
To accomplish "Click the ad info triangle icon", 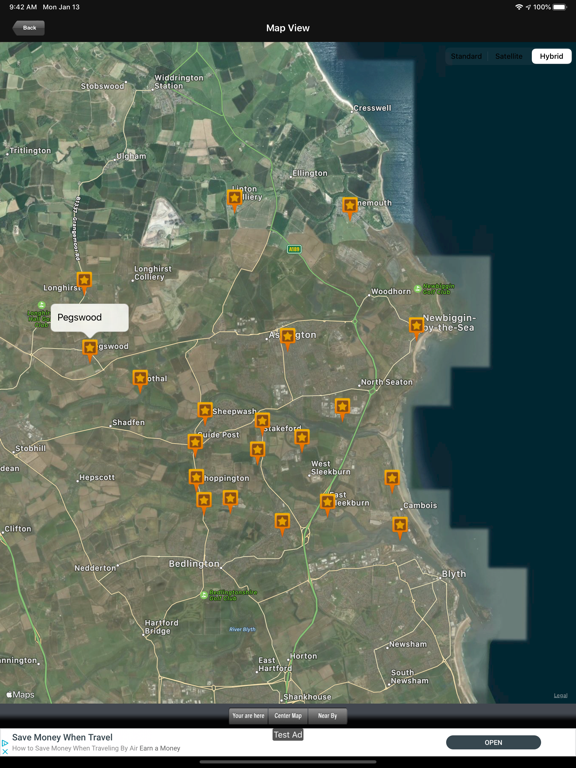I will coord(5,743).
